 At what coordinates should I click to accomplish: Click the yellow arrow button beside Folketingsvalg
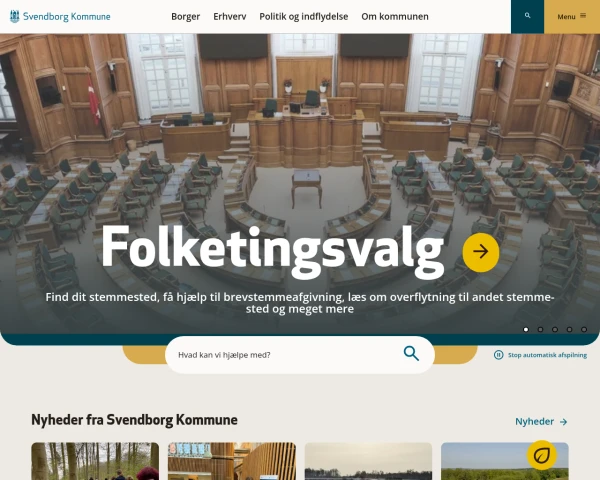(481, 252)
